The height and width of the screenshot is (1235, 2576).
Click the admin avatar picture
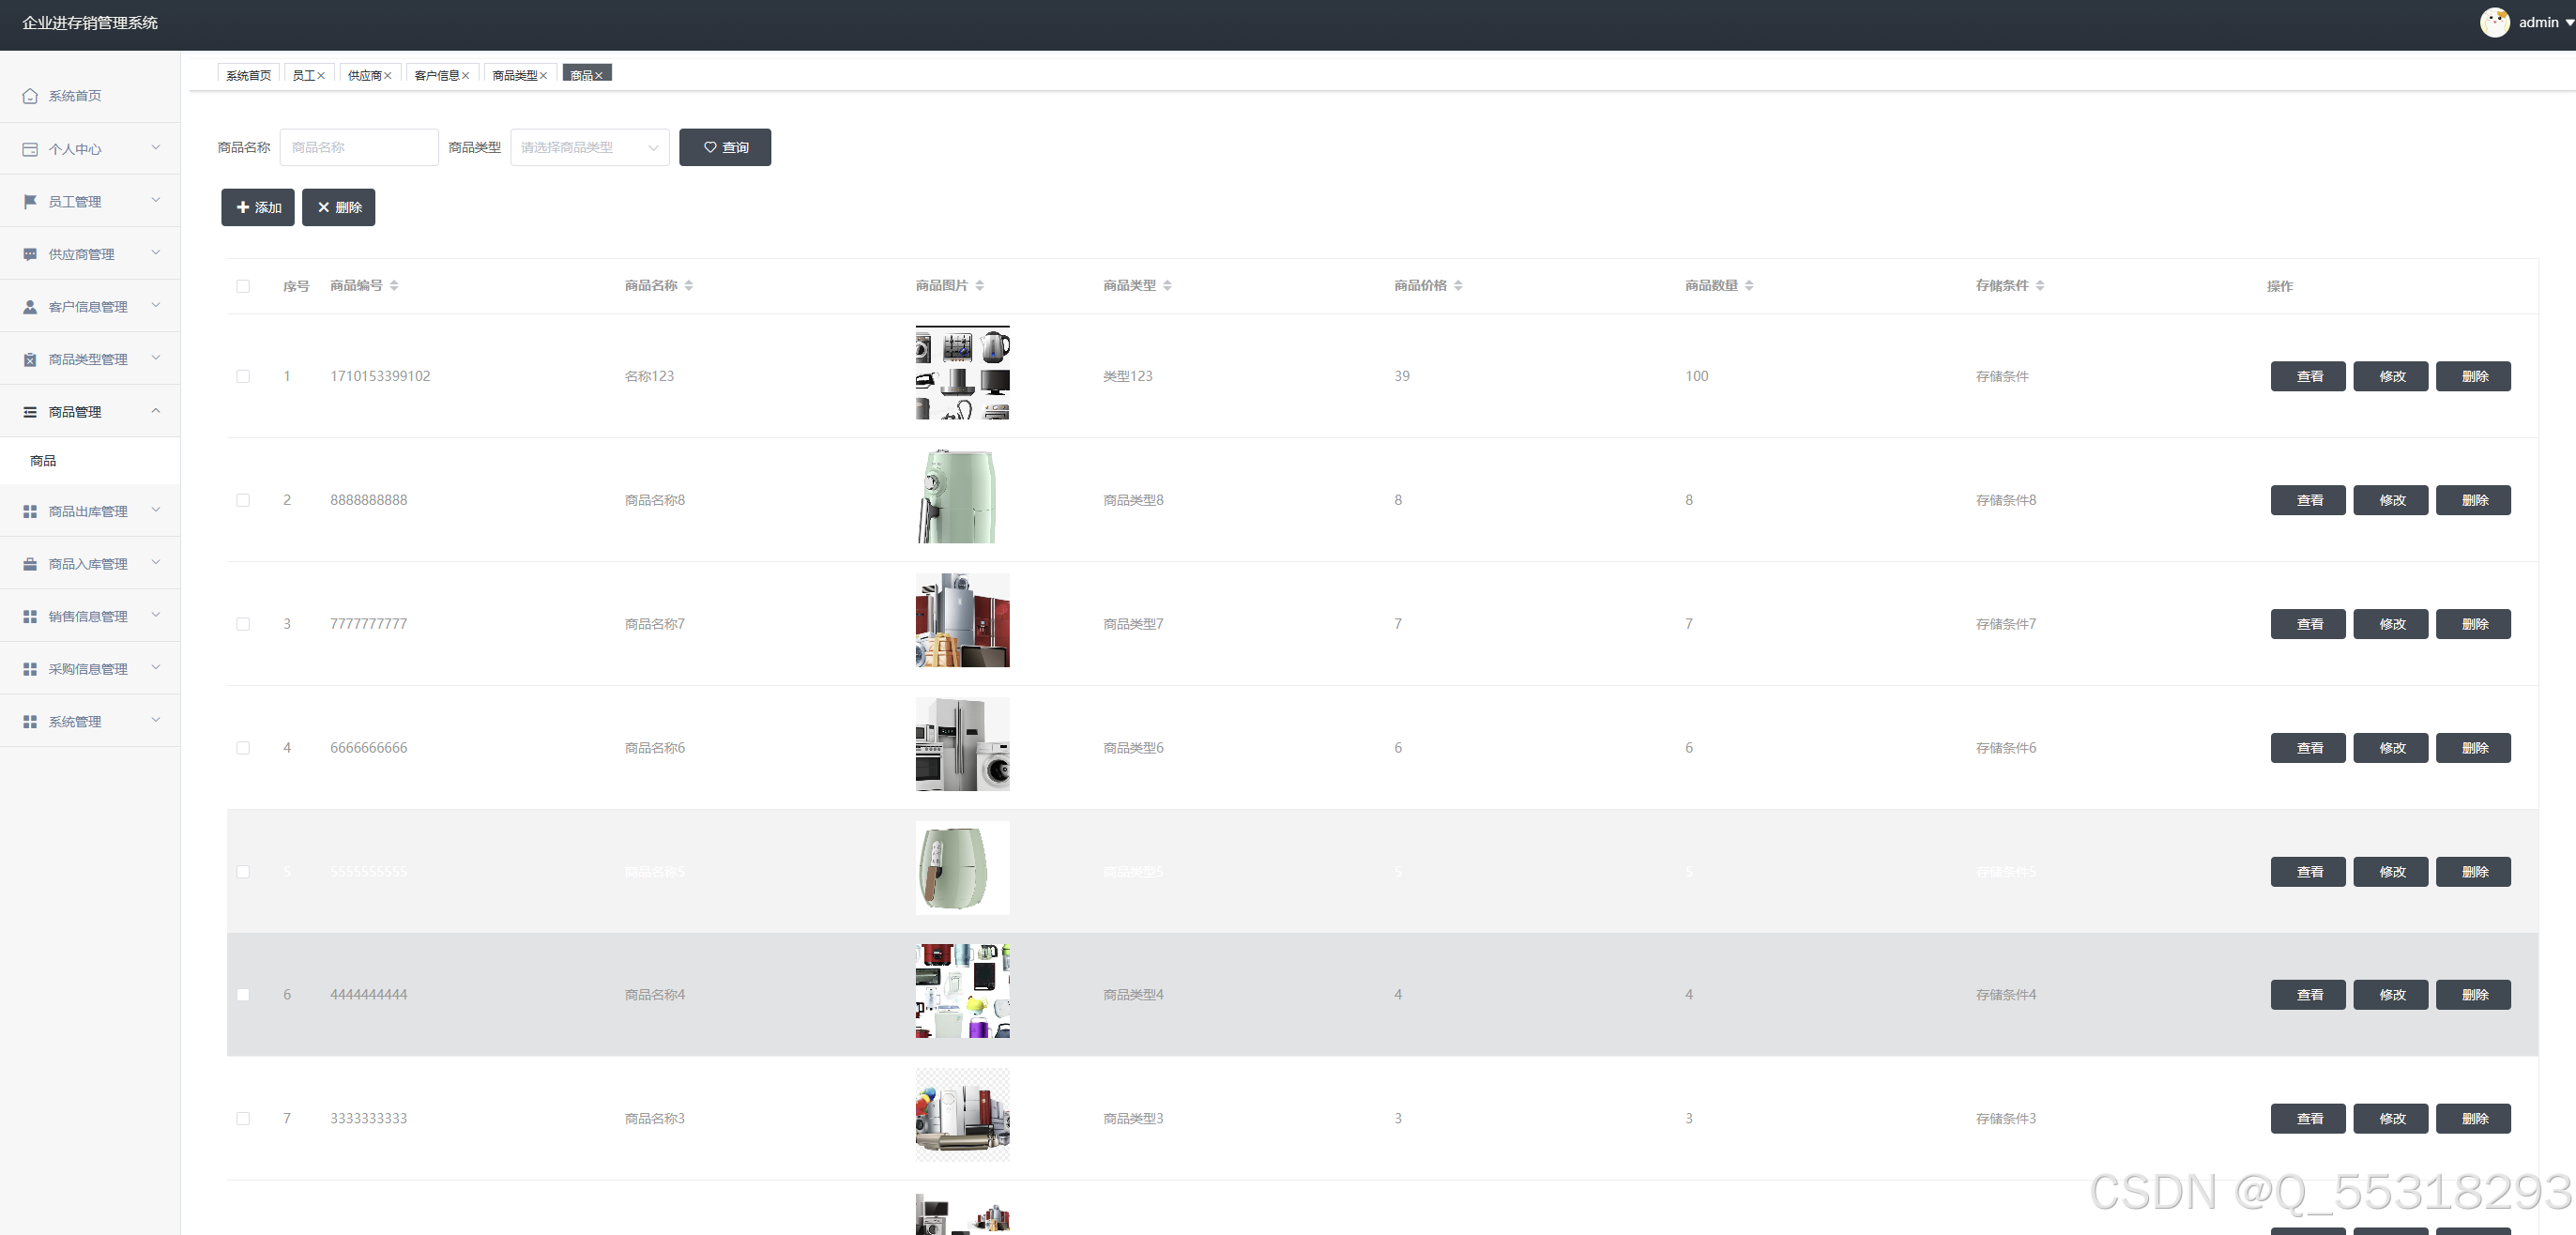[x=2494, y=22]
